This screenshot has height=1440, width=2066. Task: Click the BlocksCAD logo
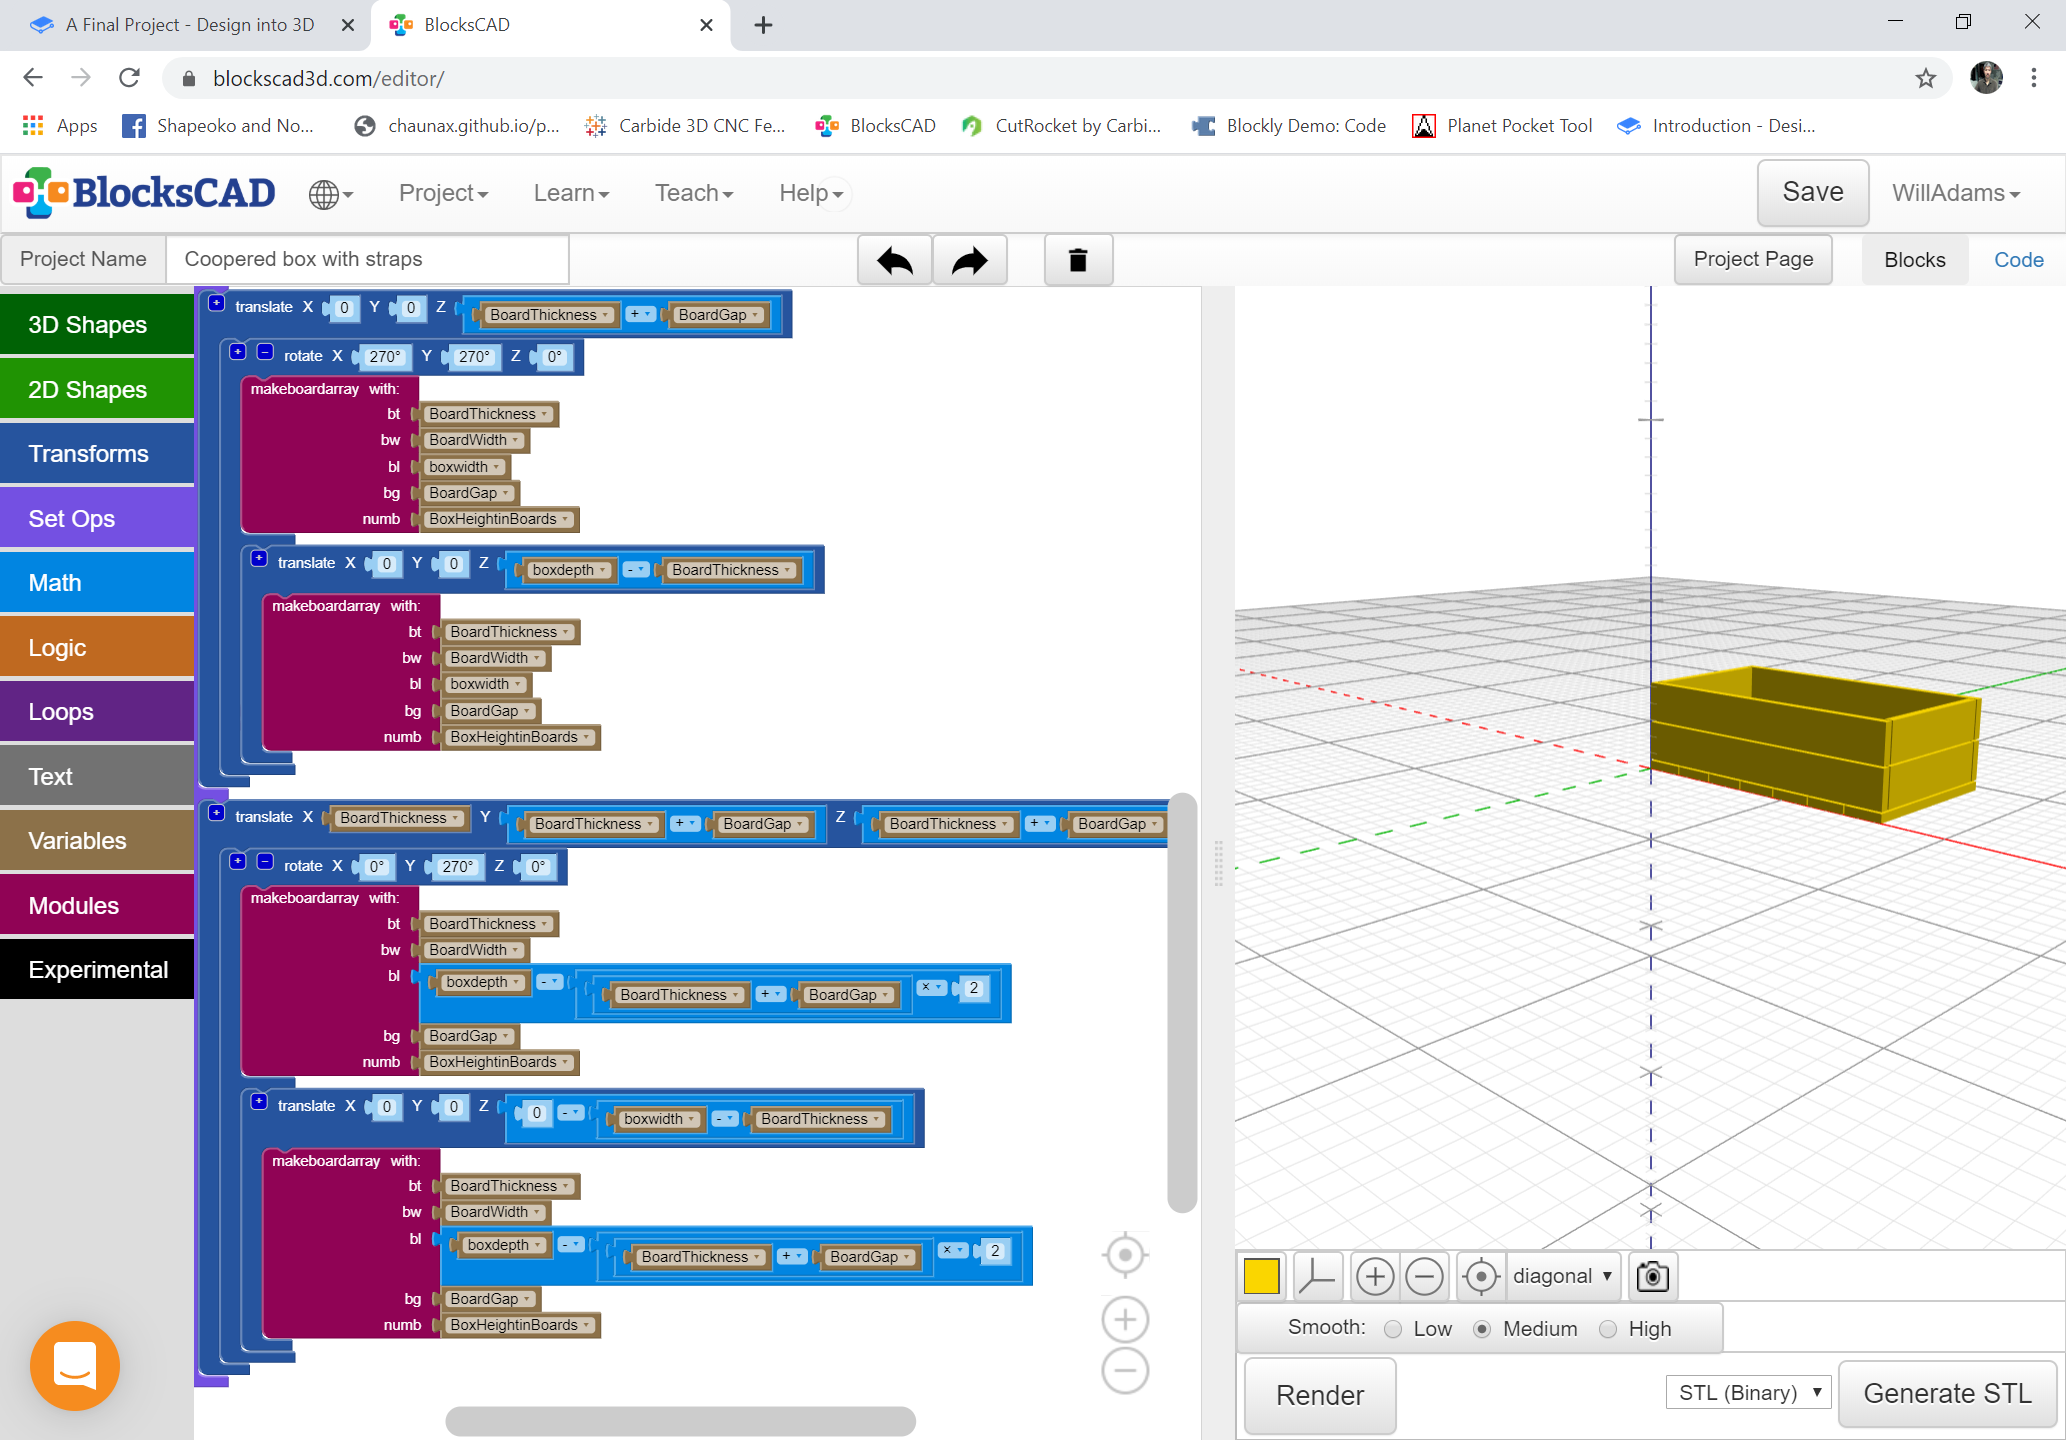tap(144, 192)
